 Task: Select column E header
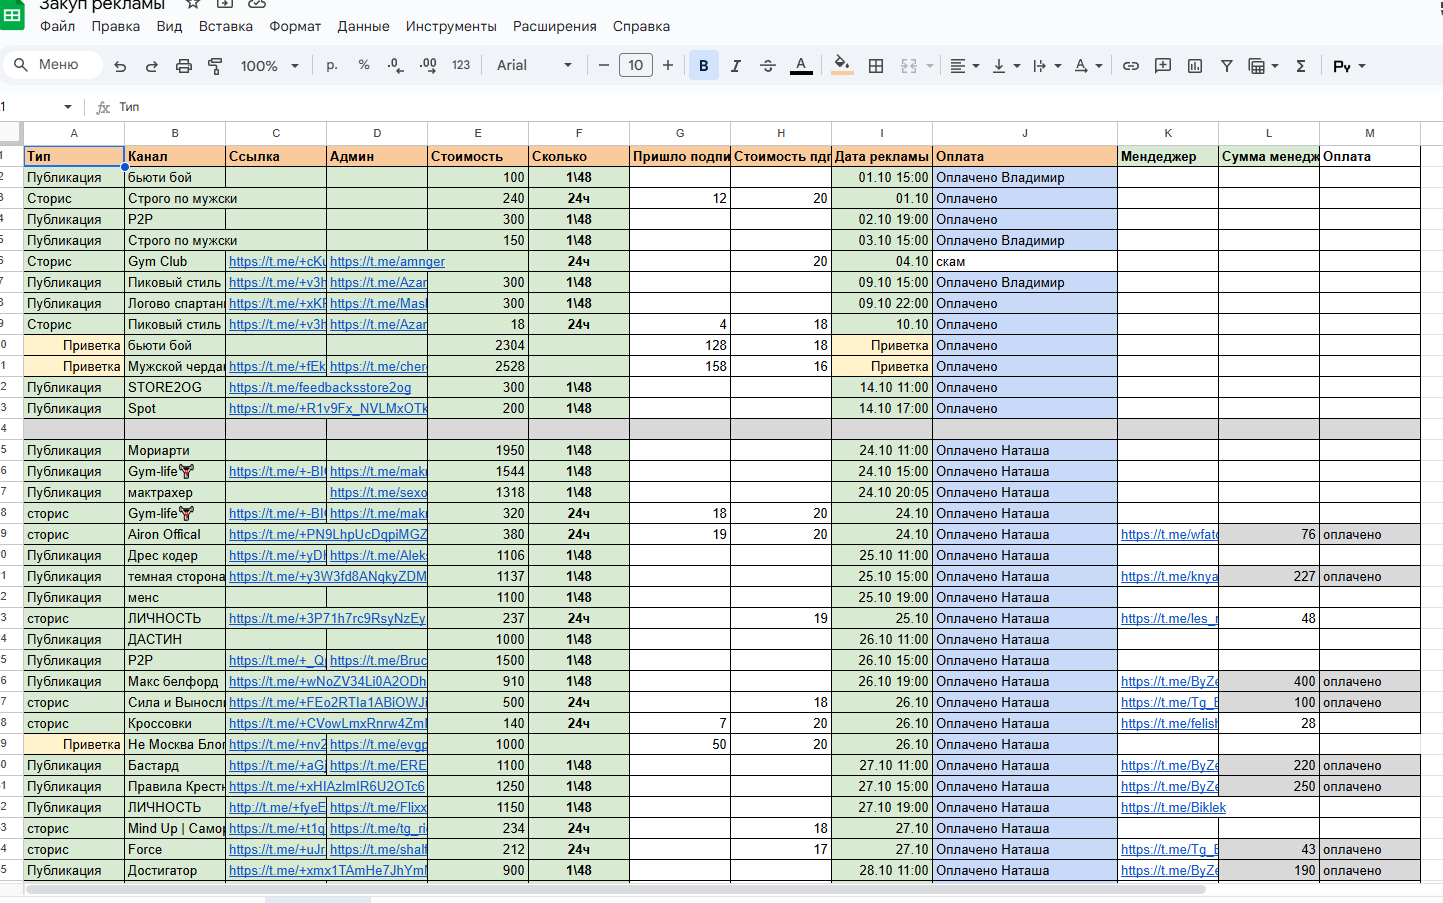point(478,133)
